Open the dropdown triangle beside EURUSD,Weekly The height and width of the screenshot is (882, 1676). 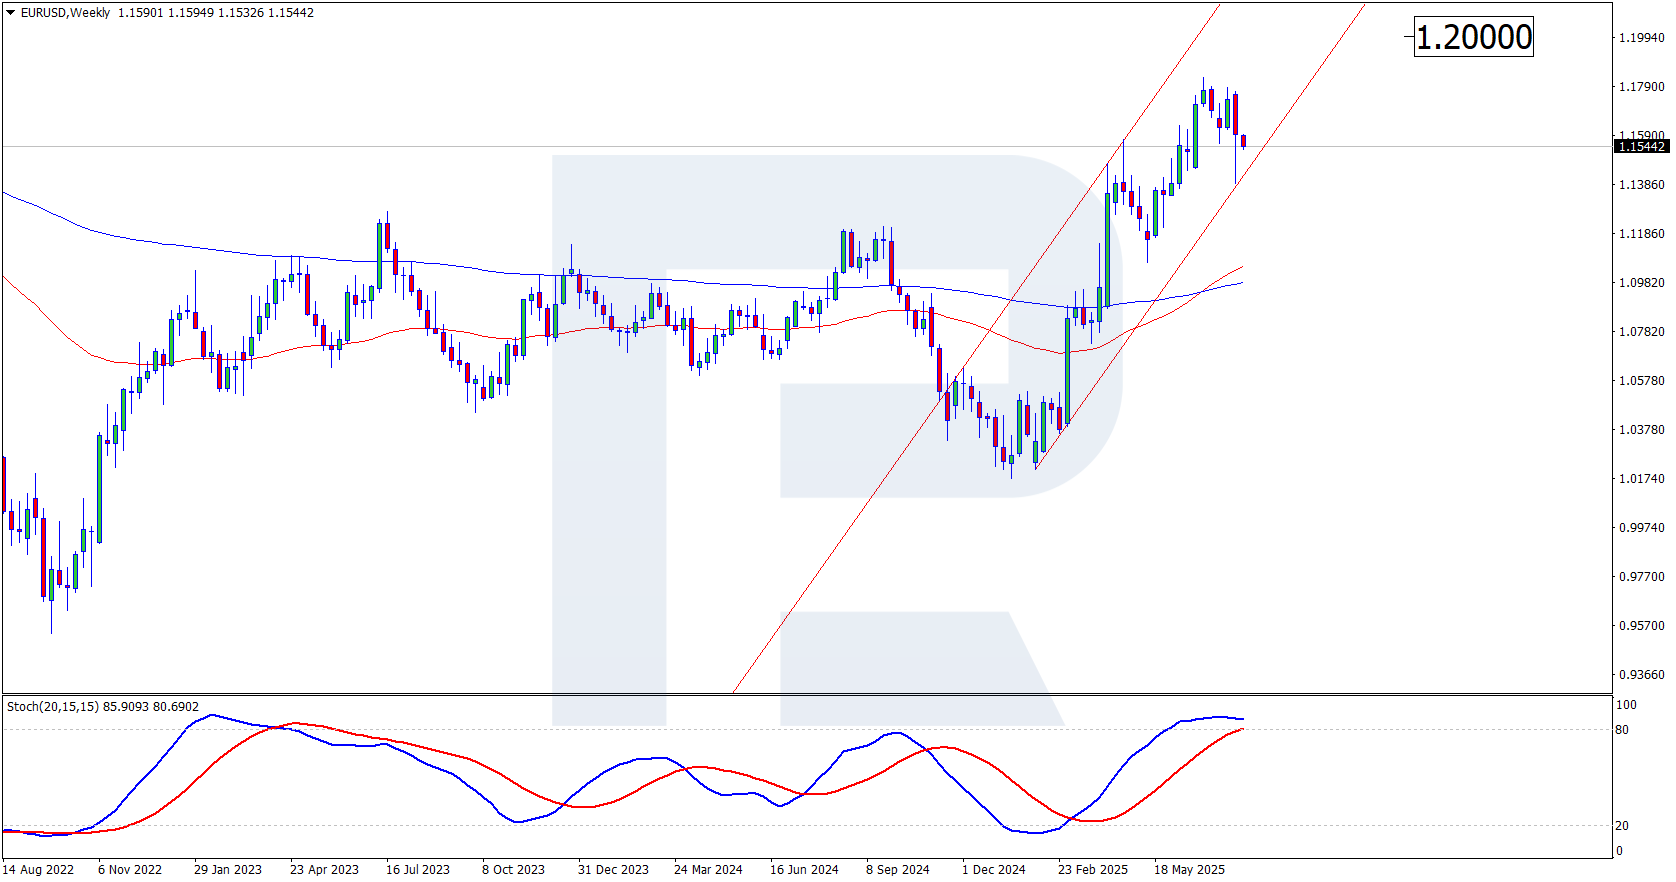pos(11,13)
